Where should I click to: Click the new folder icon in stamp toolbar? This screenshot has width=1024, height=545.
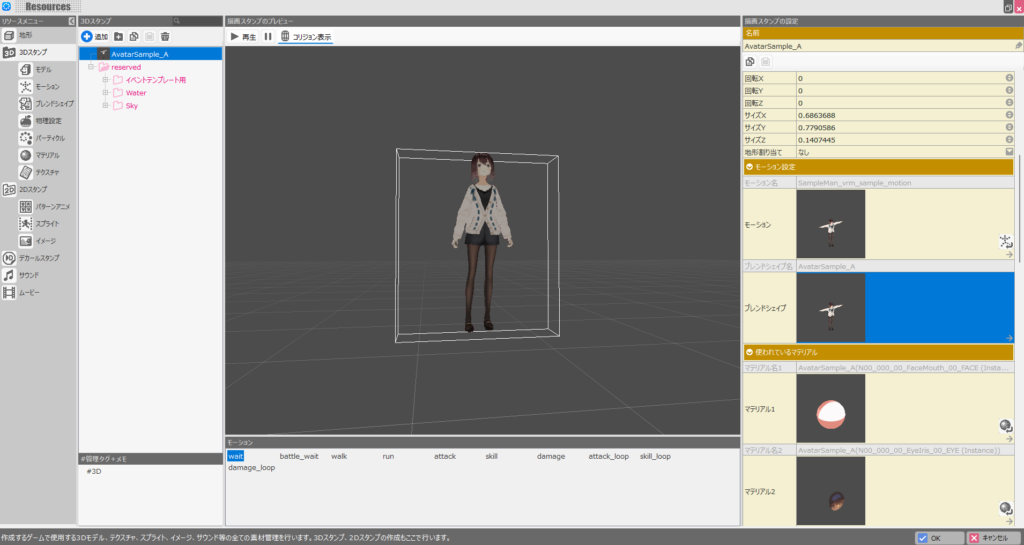tap(119, 36)
